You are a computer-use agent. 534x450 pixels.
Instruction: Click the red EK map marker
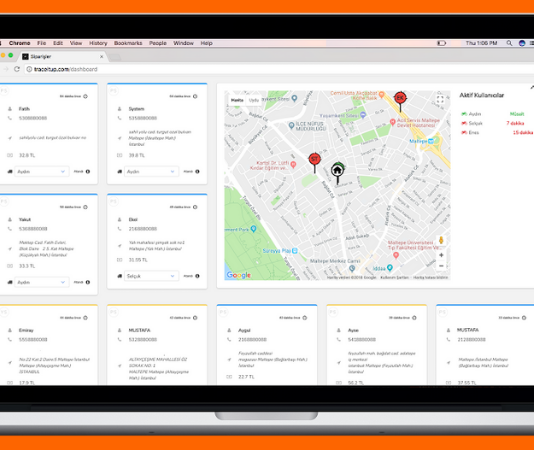coord(400,98)
